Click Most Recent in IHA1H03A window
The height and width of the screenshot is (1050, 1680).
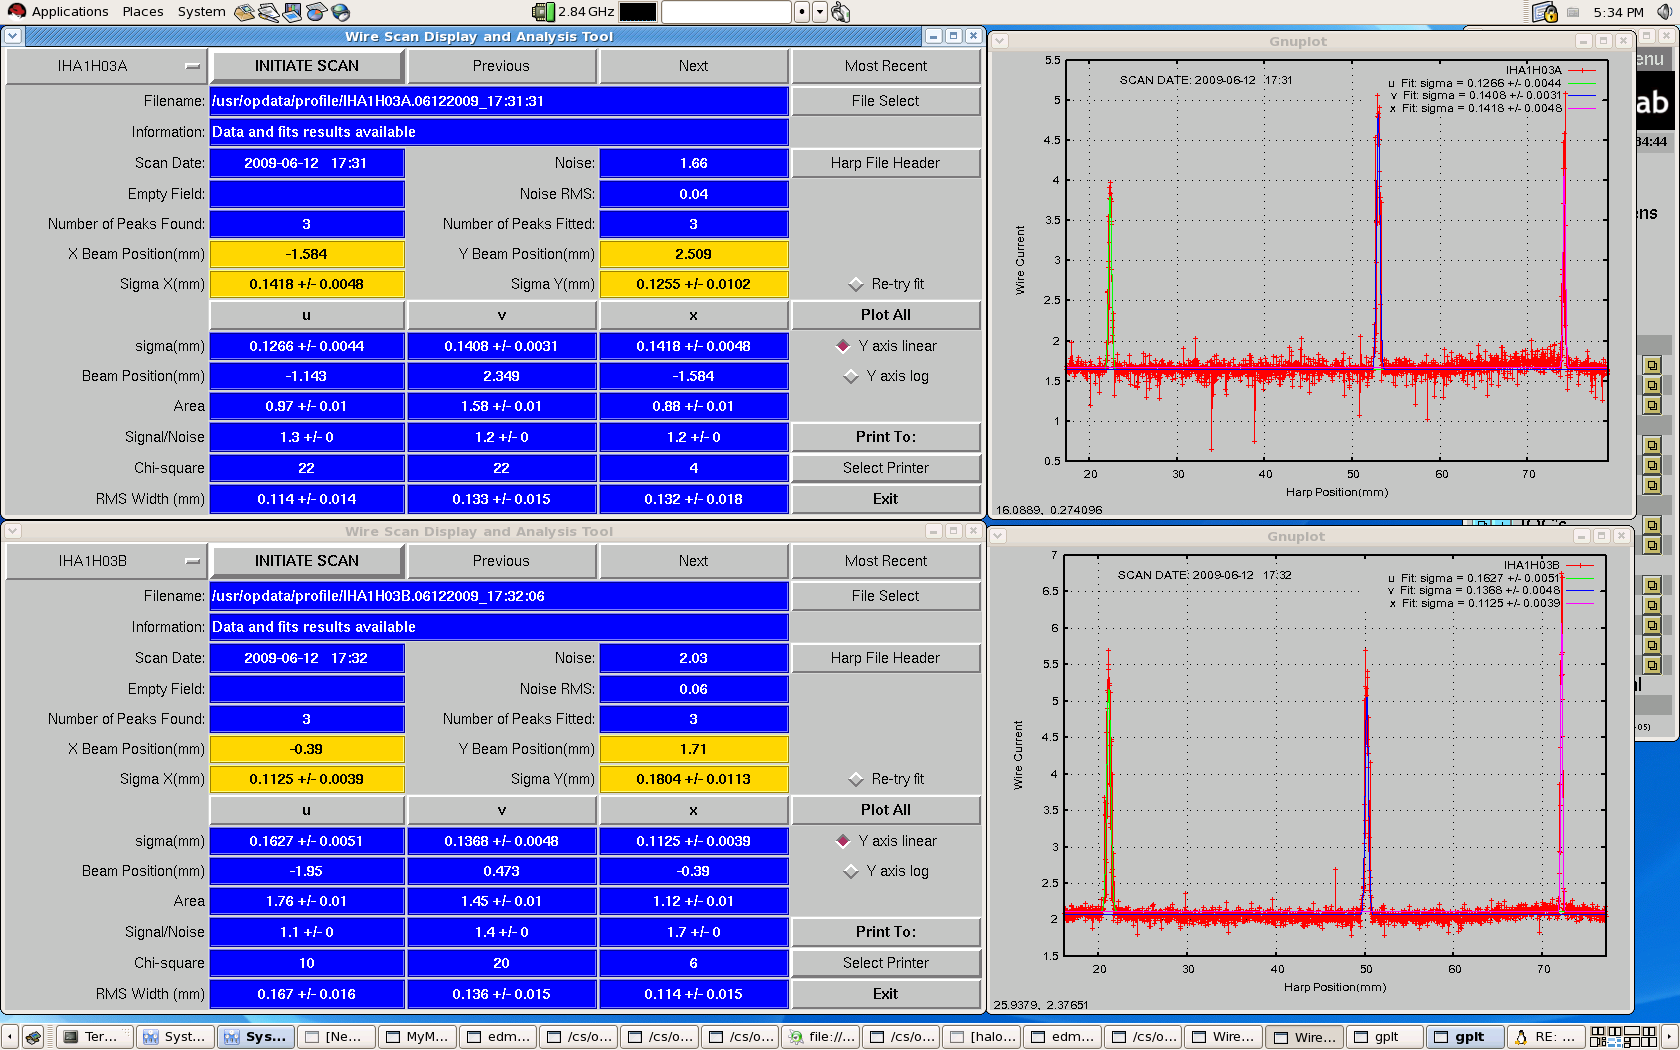point(886,66)
